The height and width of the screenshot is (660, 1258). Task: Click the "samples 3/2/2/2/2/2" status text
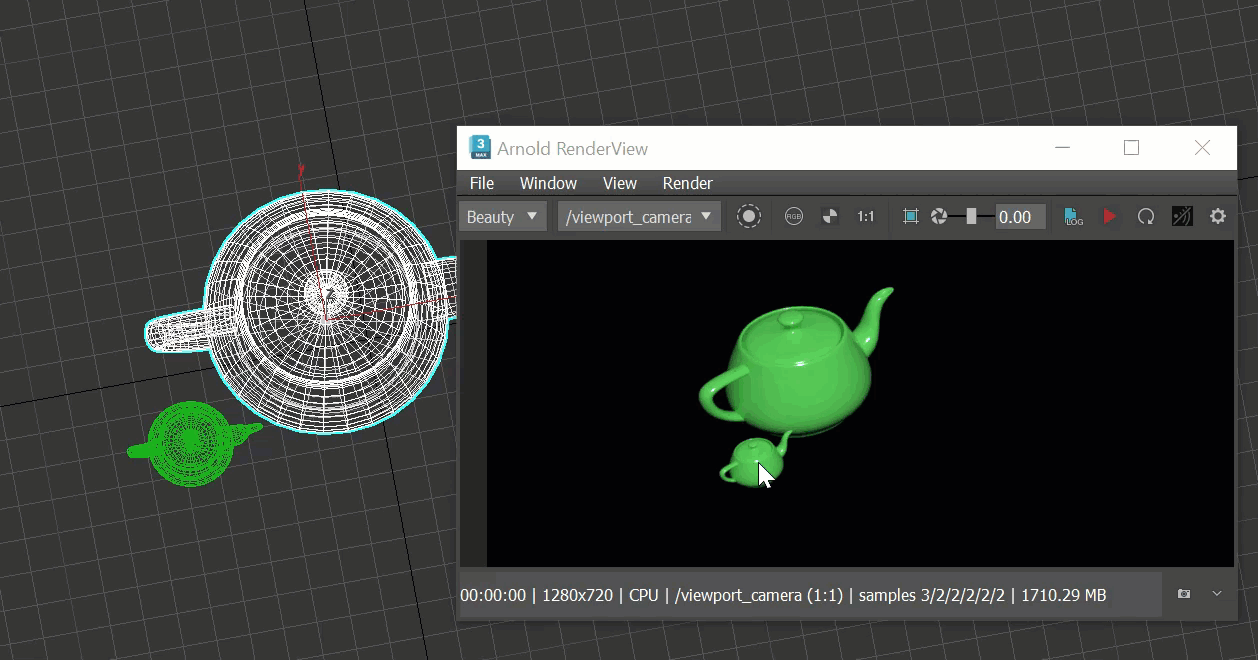pyautogui.click(x=930, y=595)
